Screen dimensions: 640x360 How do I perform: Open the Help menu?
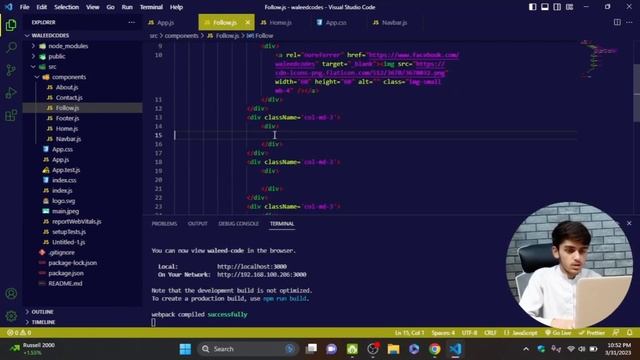tap(176, 7)
